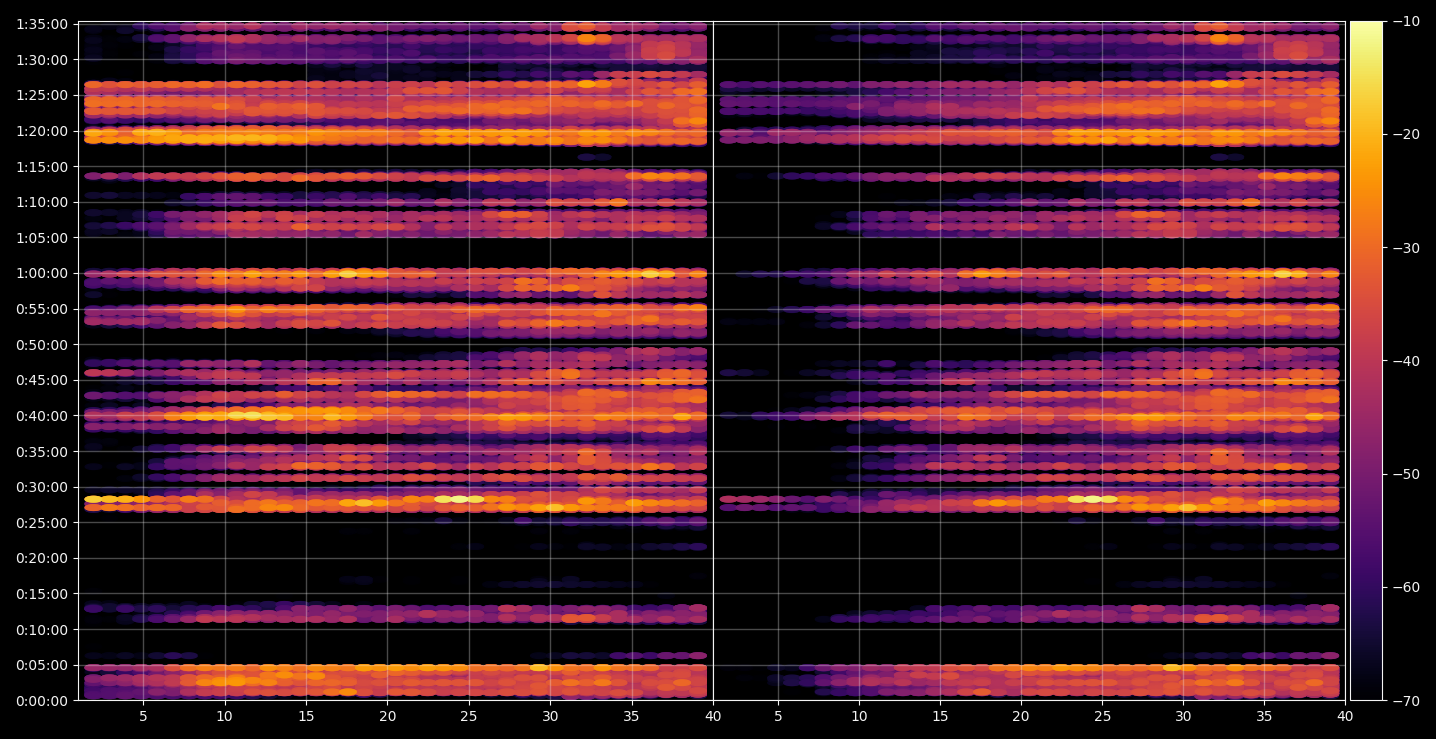Screen dimensions: 1436x739
Task: Click the −10 colorbar tick label
Action: (1407, 22)
